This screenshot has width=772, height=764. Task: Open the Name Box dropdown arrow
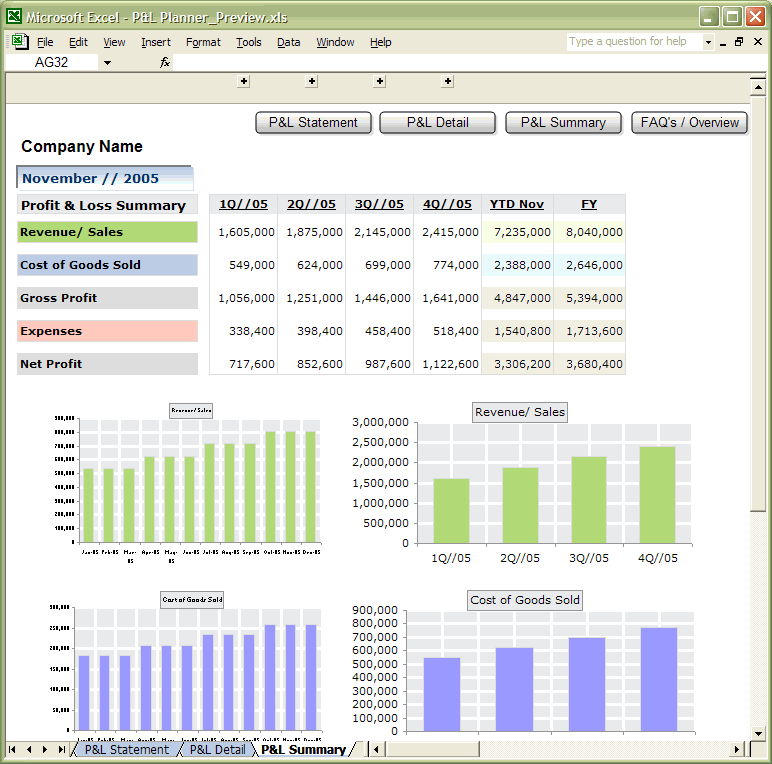click(107, 63)
